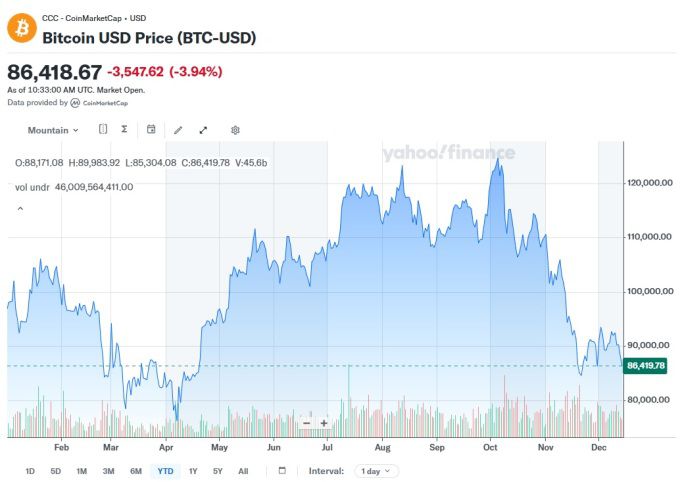680x482 pixels.
Task: Click the events calendar icon in toolbar
Action: 151,130
